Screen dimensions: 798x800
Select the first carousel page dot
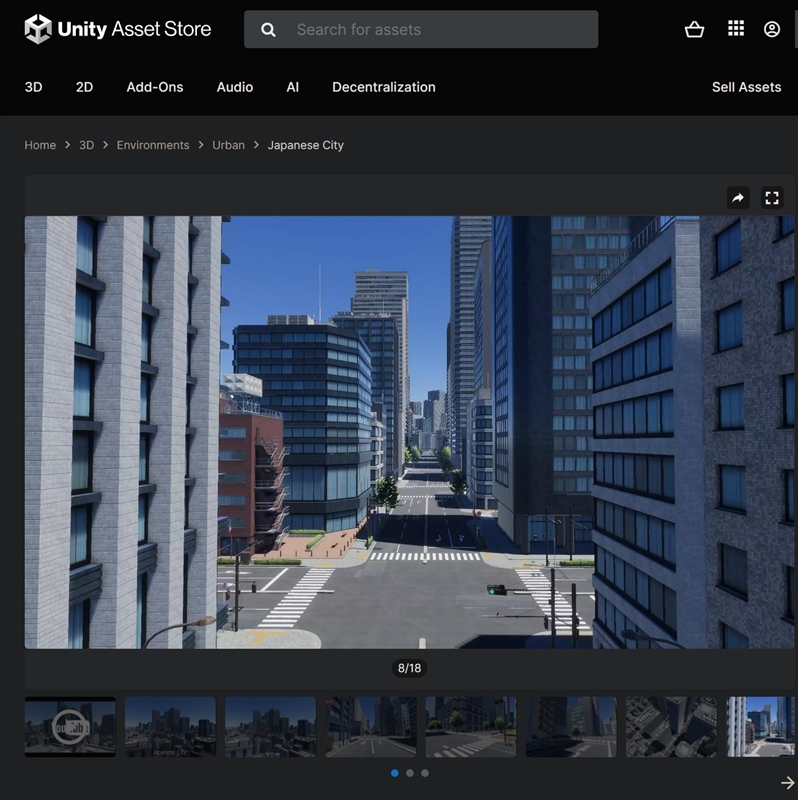click(x=395, y=773)
